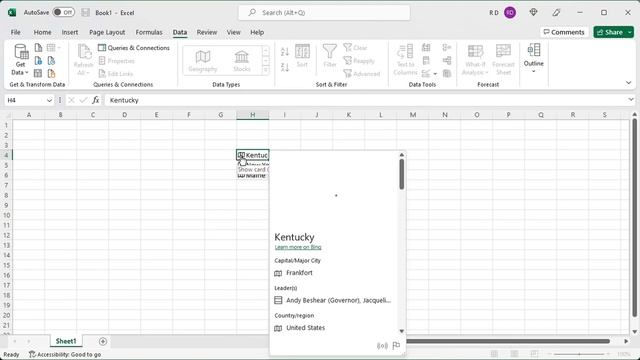Open the Get Data menu
This screenshot has height=360, width=640.
click(20, 60)
